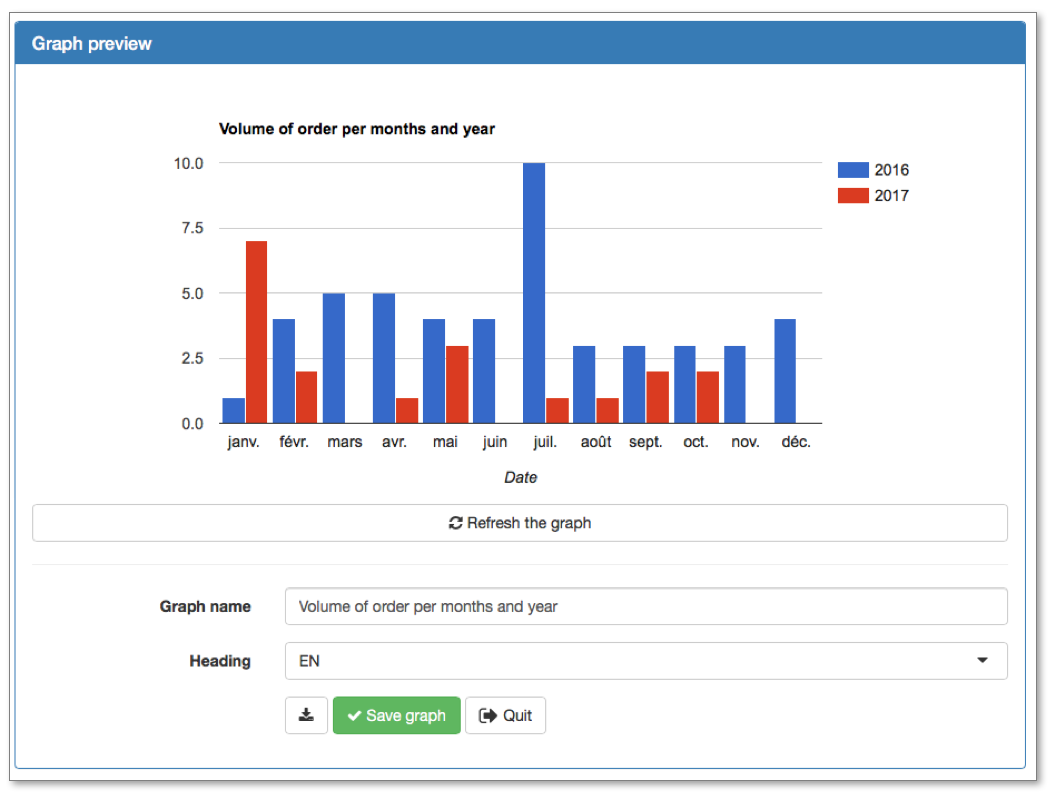
Task: Click the red 2017 legend swatch
Action: pyautogui.click(x=853, y=195)
